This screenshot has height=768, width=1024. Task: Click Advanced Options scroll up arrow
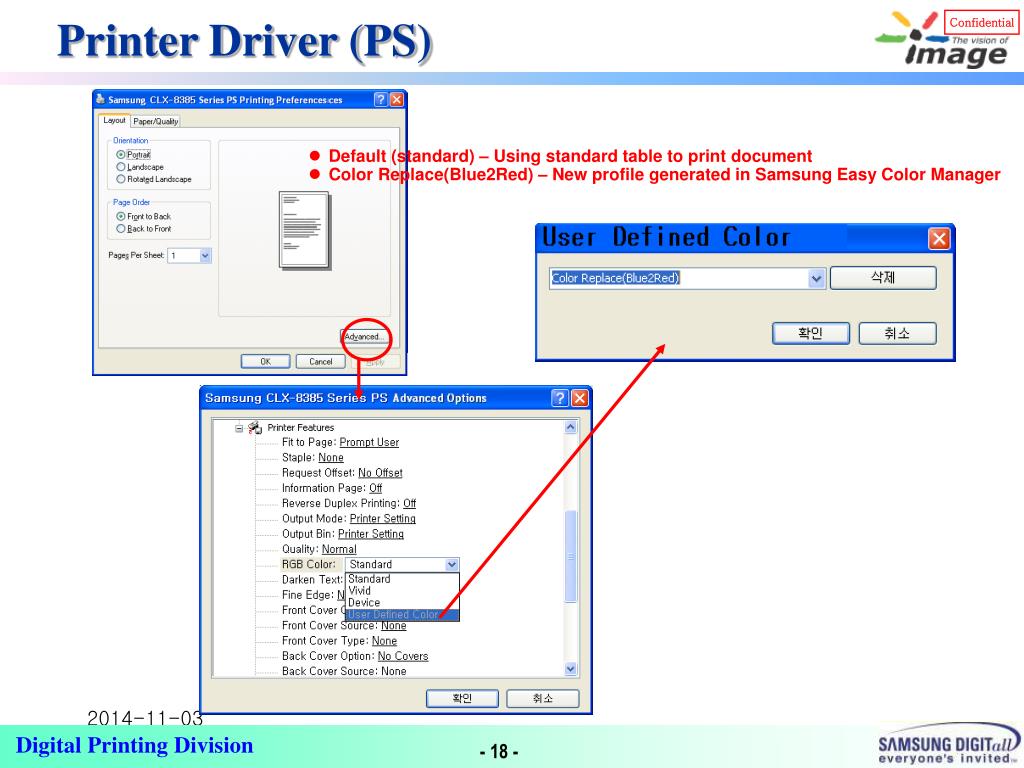click(x=570, y=427)
